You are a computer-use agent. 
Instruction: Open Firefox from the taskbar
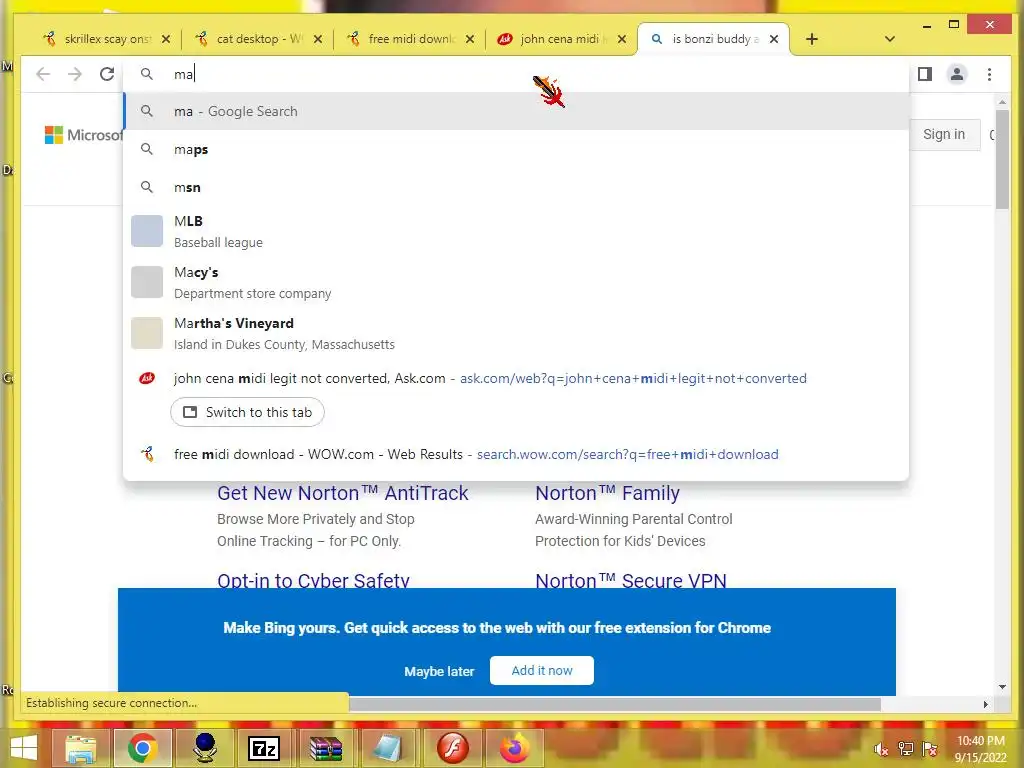coord(515,748)
